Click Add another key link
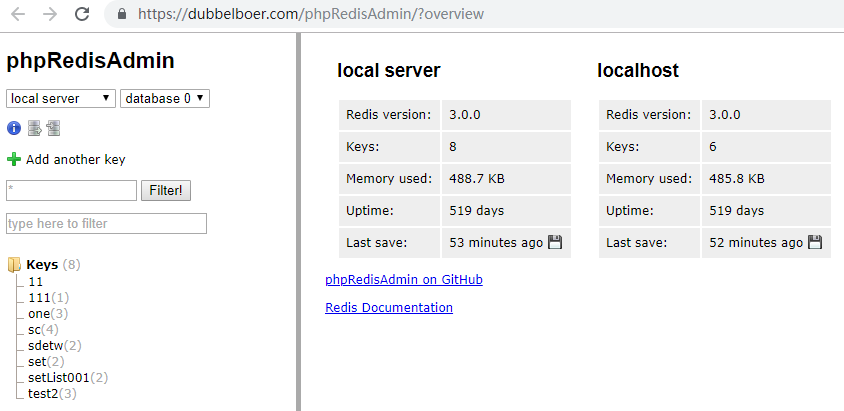The height and width of the screenshot is (411, 844). click(x=75, y=160)
